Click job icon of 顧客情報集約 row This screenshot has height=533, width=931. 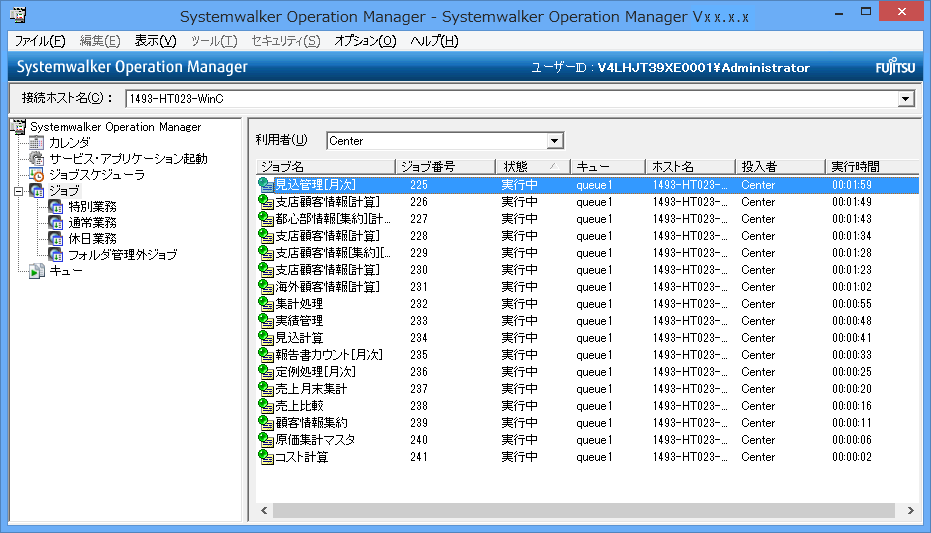[x=266, y=423]
